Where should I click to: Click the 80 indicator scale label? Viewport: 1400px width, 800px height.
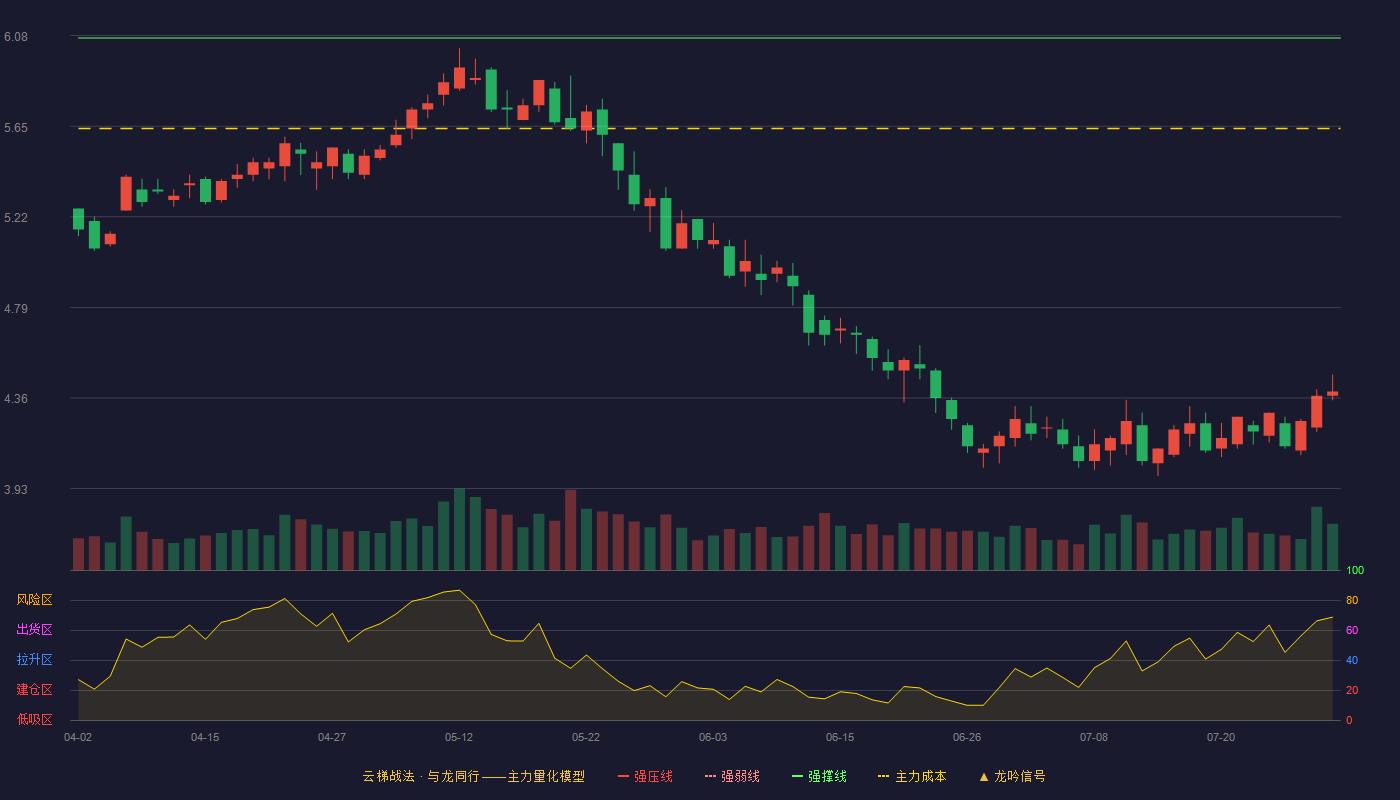pyautogui.click(x=1352, y=600)
